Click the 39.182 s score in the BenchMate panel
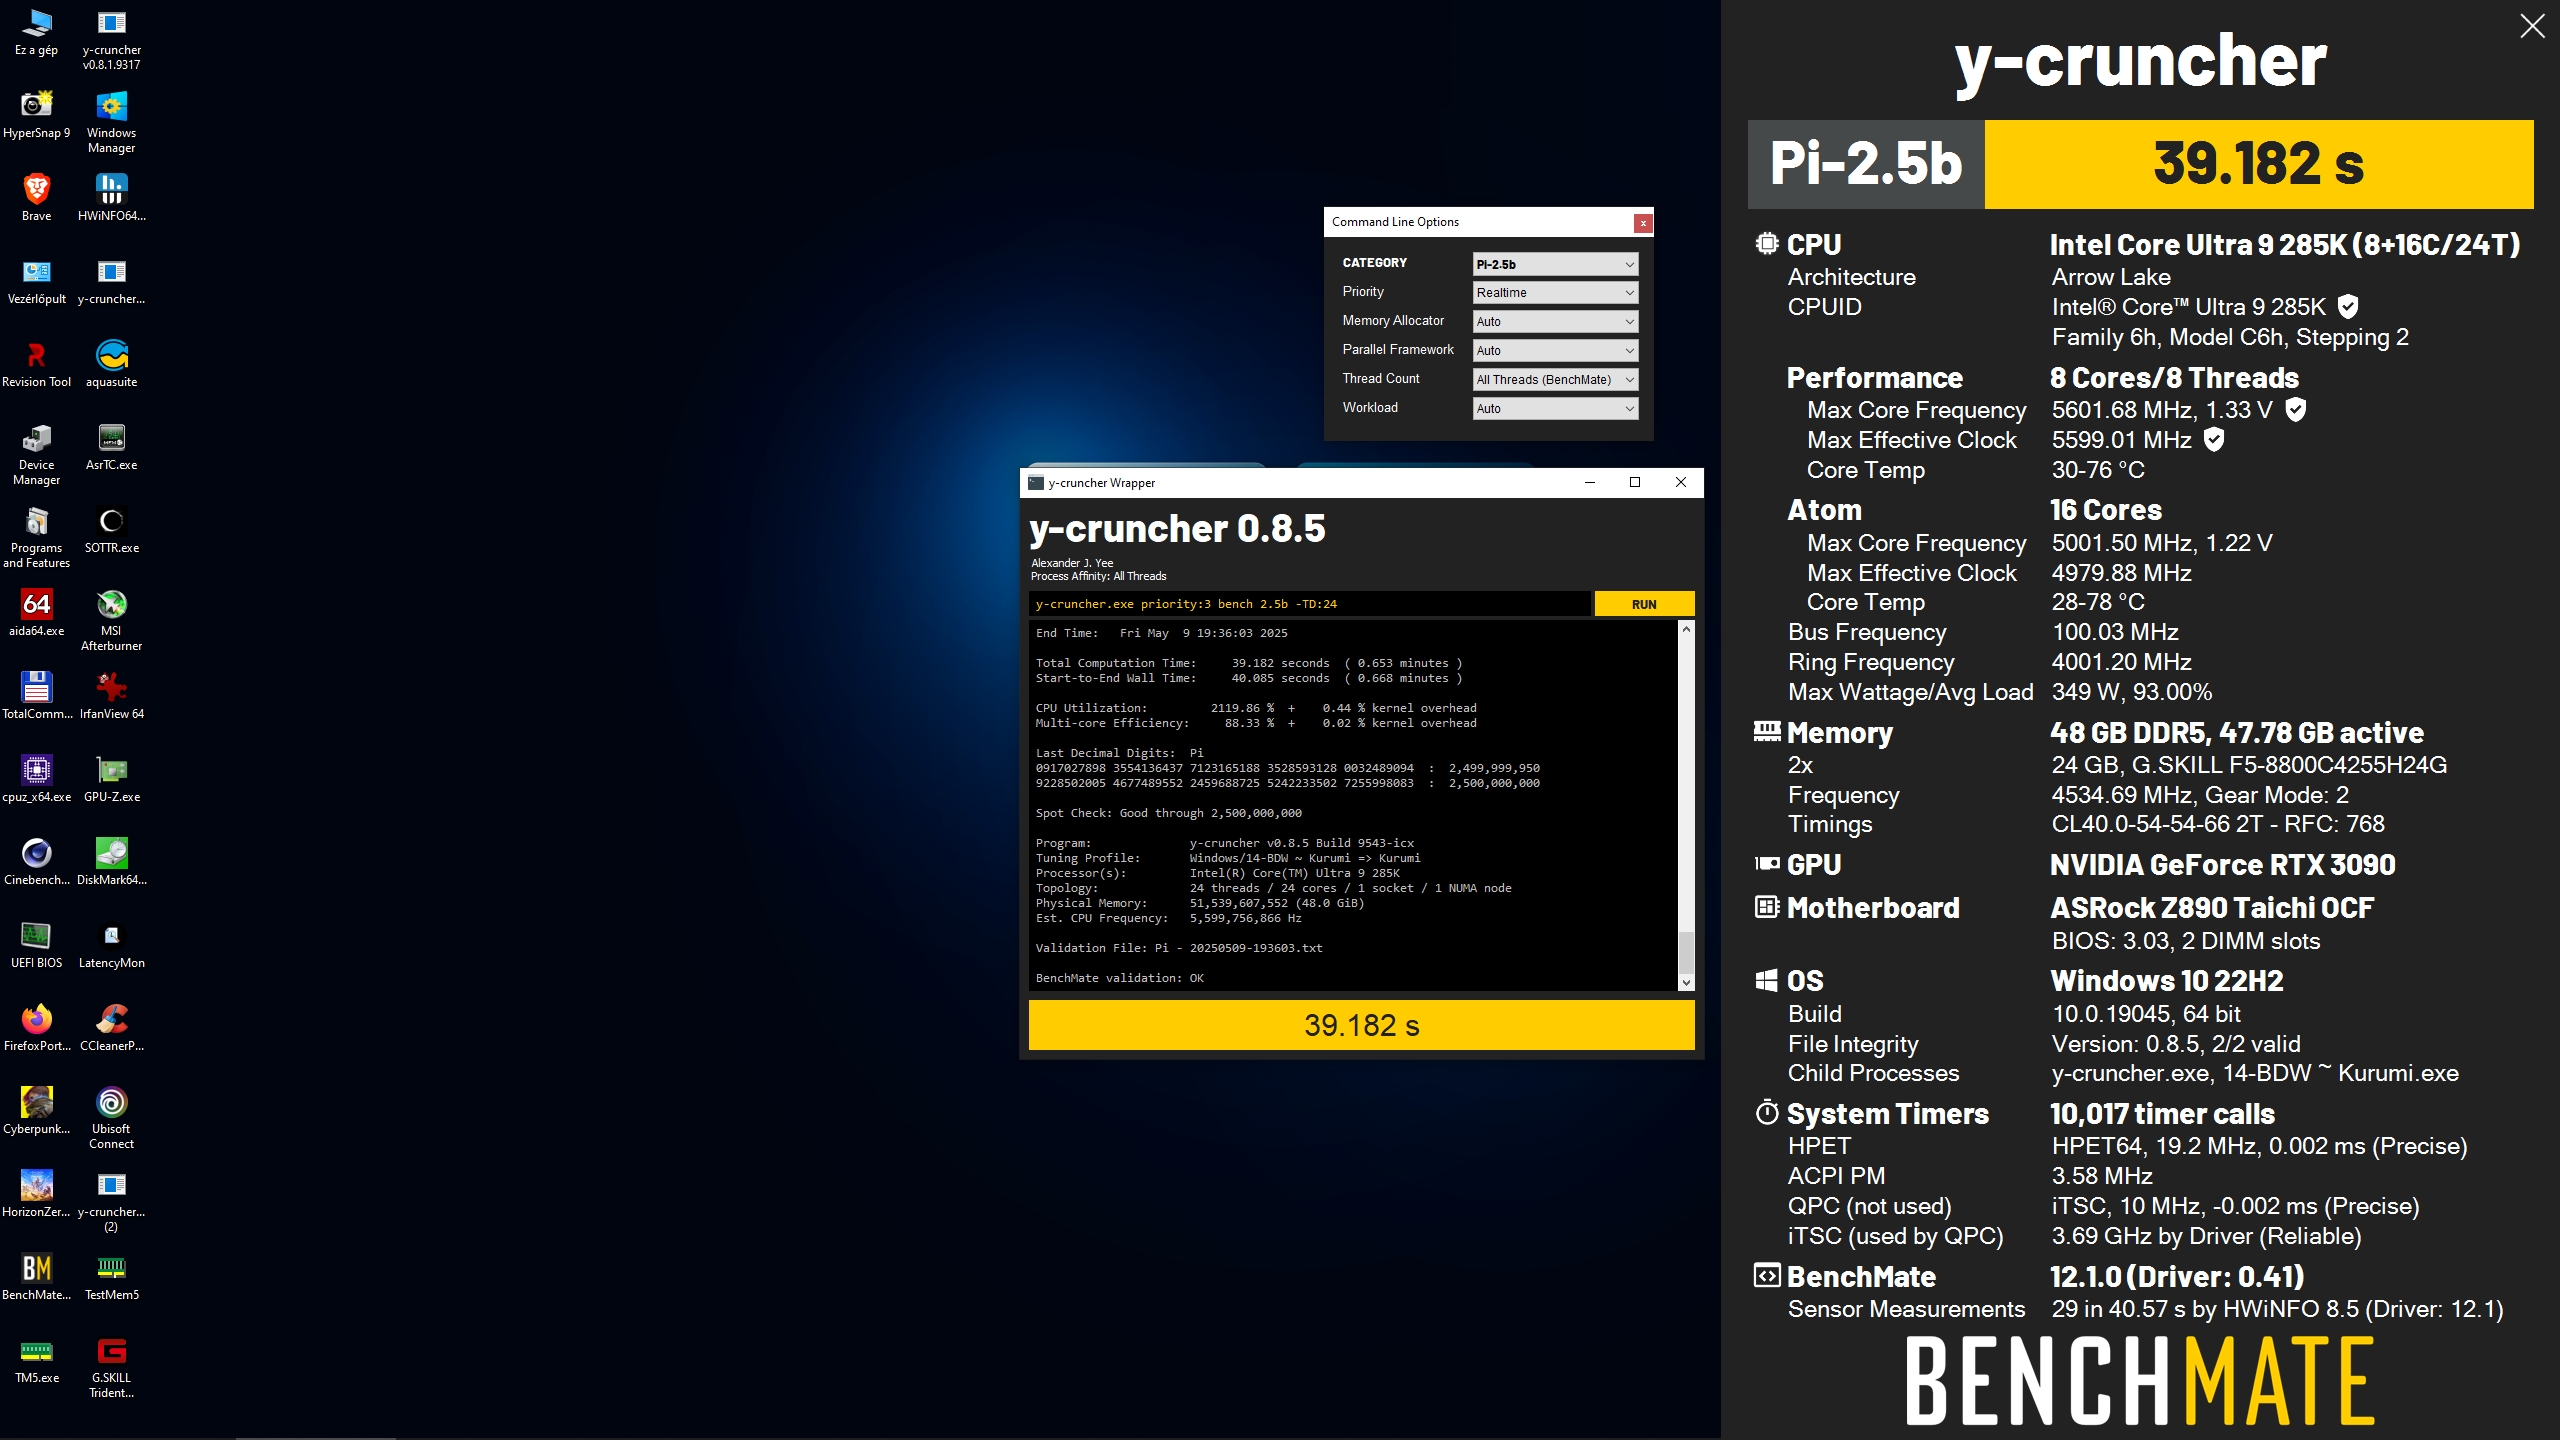 tap(2258, 164)
